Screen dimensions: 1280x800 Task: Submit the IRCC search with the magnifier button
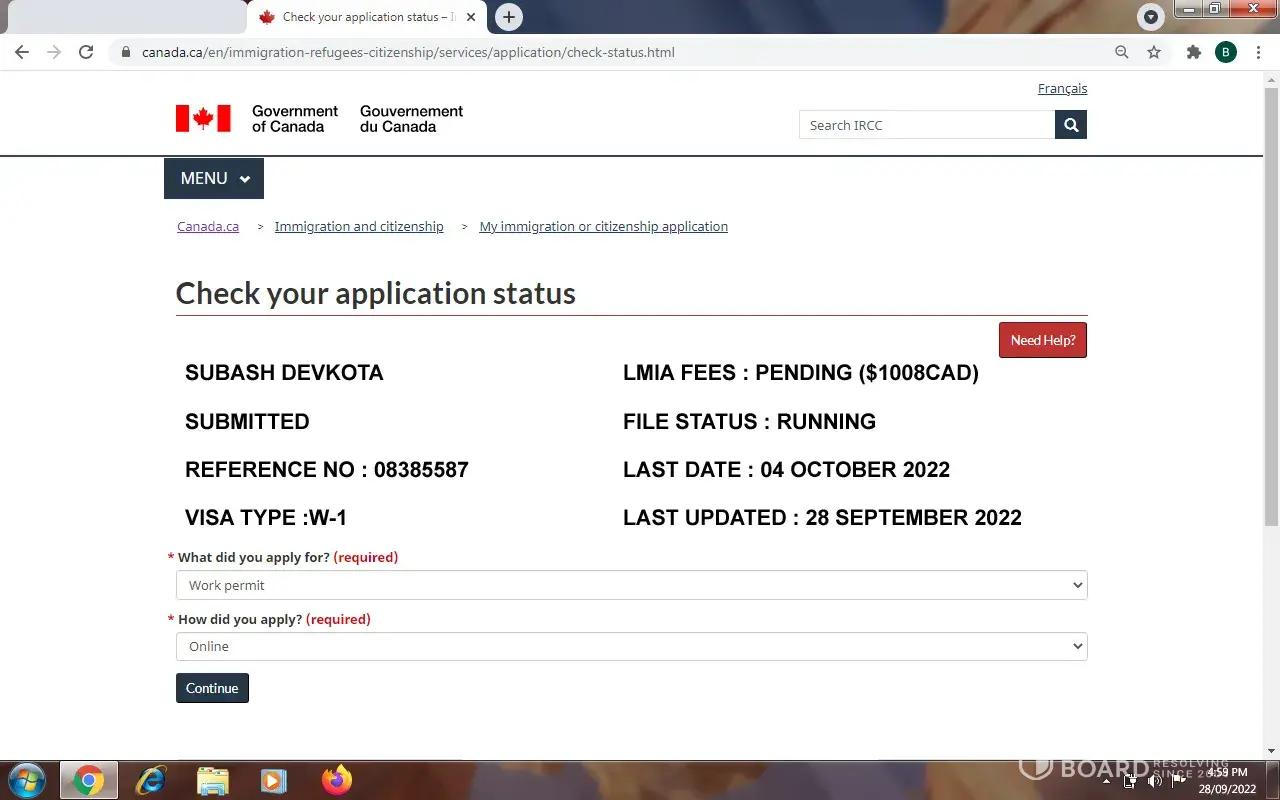click(x=1071, y=125)
